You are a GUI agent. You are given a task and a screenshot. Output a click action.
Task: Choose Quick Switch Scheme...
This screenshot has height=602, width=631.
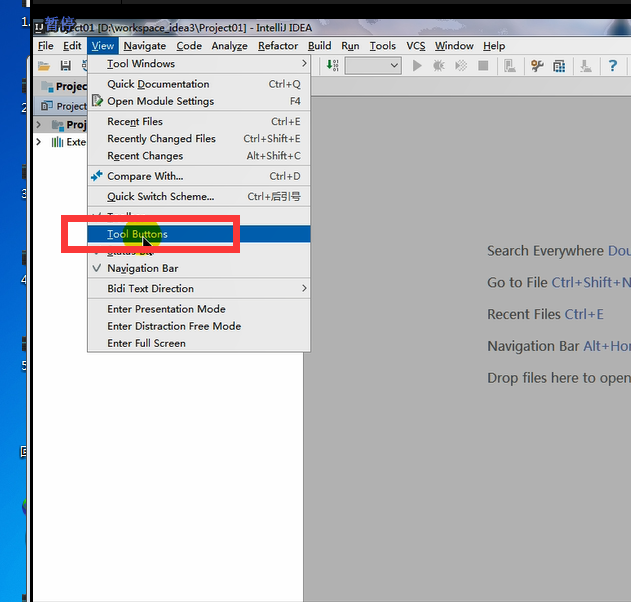pos(199,196)
